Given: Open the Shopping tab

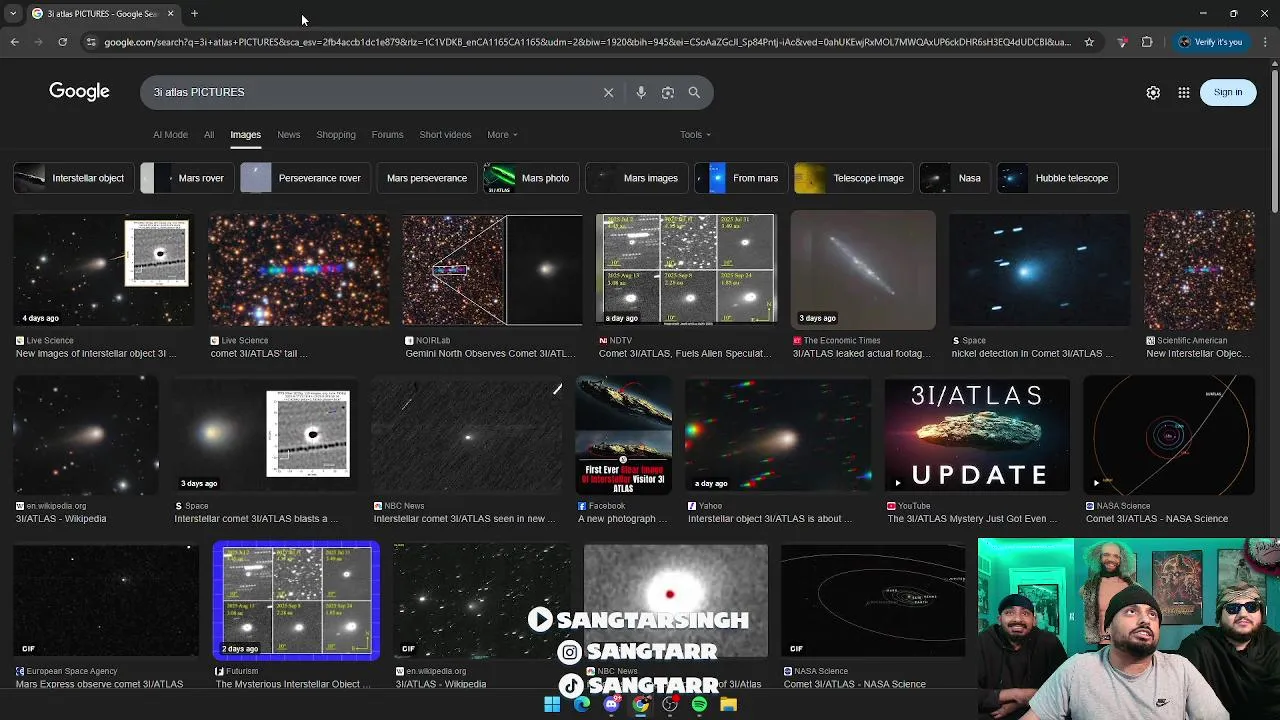Looking at the screenshot, I should 336,135.
